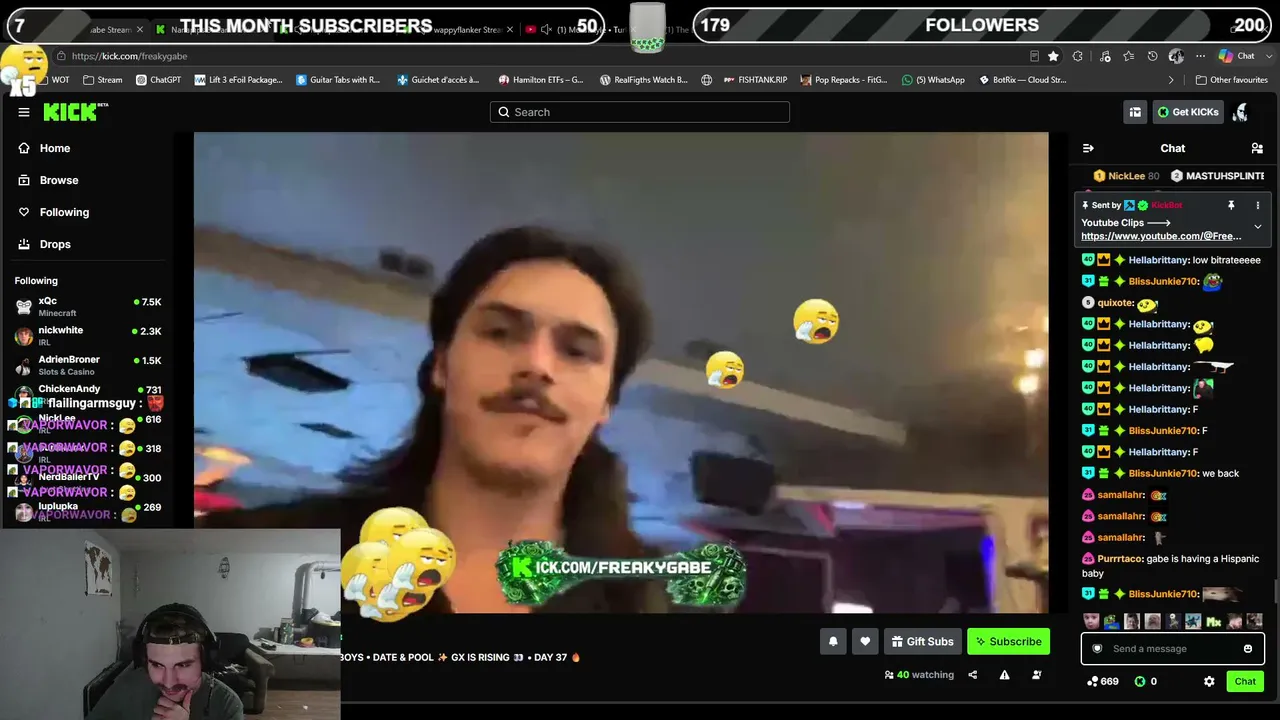Expand the pinned KickBot message chevron
1280x720 pixels.
(1258, 226)
